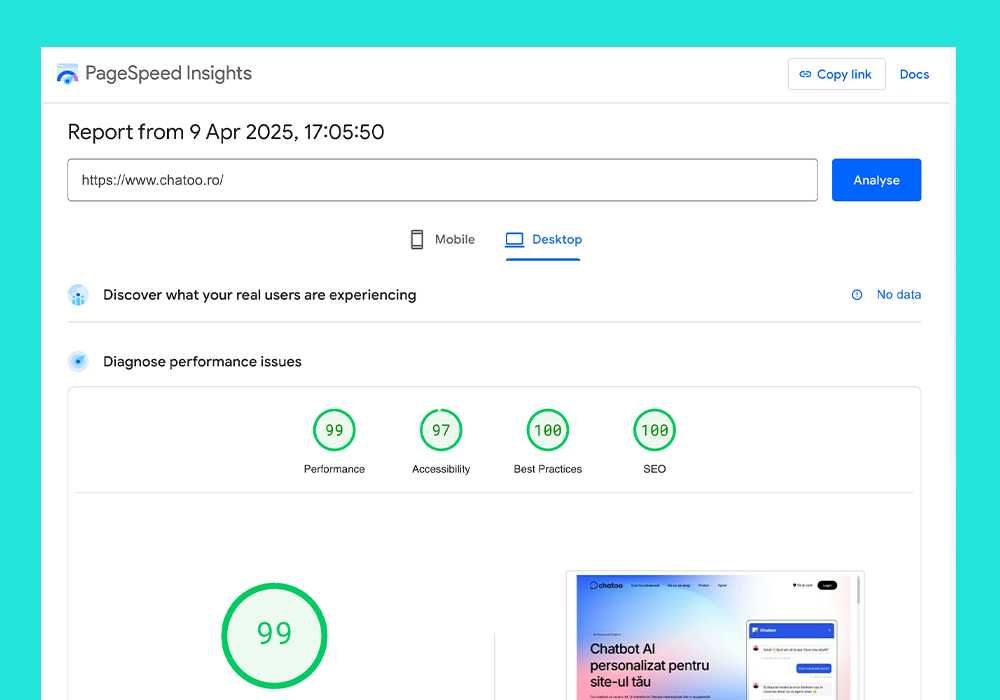This screenshot has width=1000, height=700.
Task: Click the Performance label under the gauge
Action: pyautogui.click(x=334, y=469)
